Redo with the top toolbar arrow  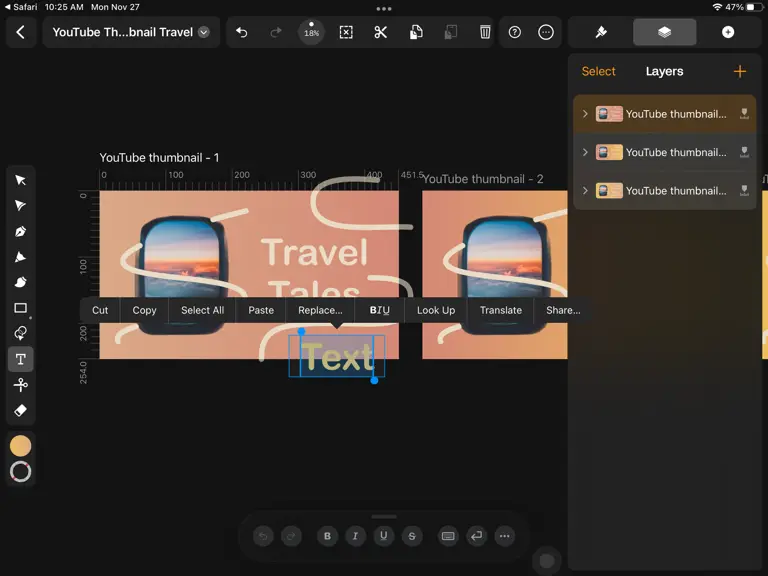click(276, 32)
